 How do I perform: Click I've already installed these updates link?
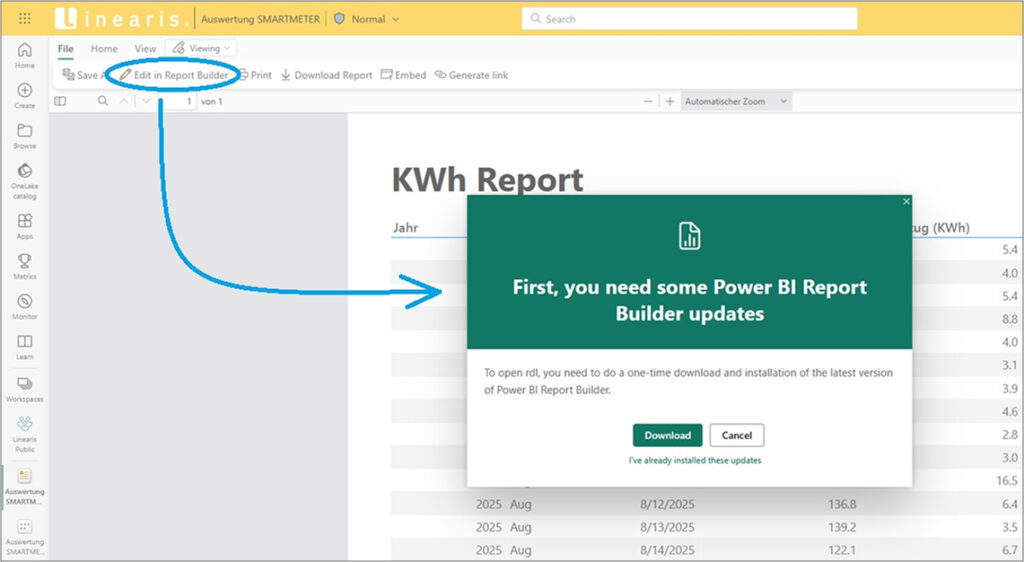tap(695, 460)
